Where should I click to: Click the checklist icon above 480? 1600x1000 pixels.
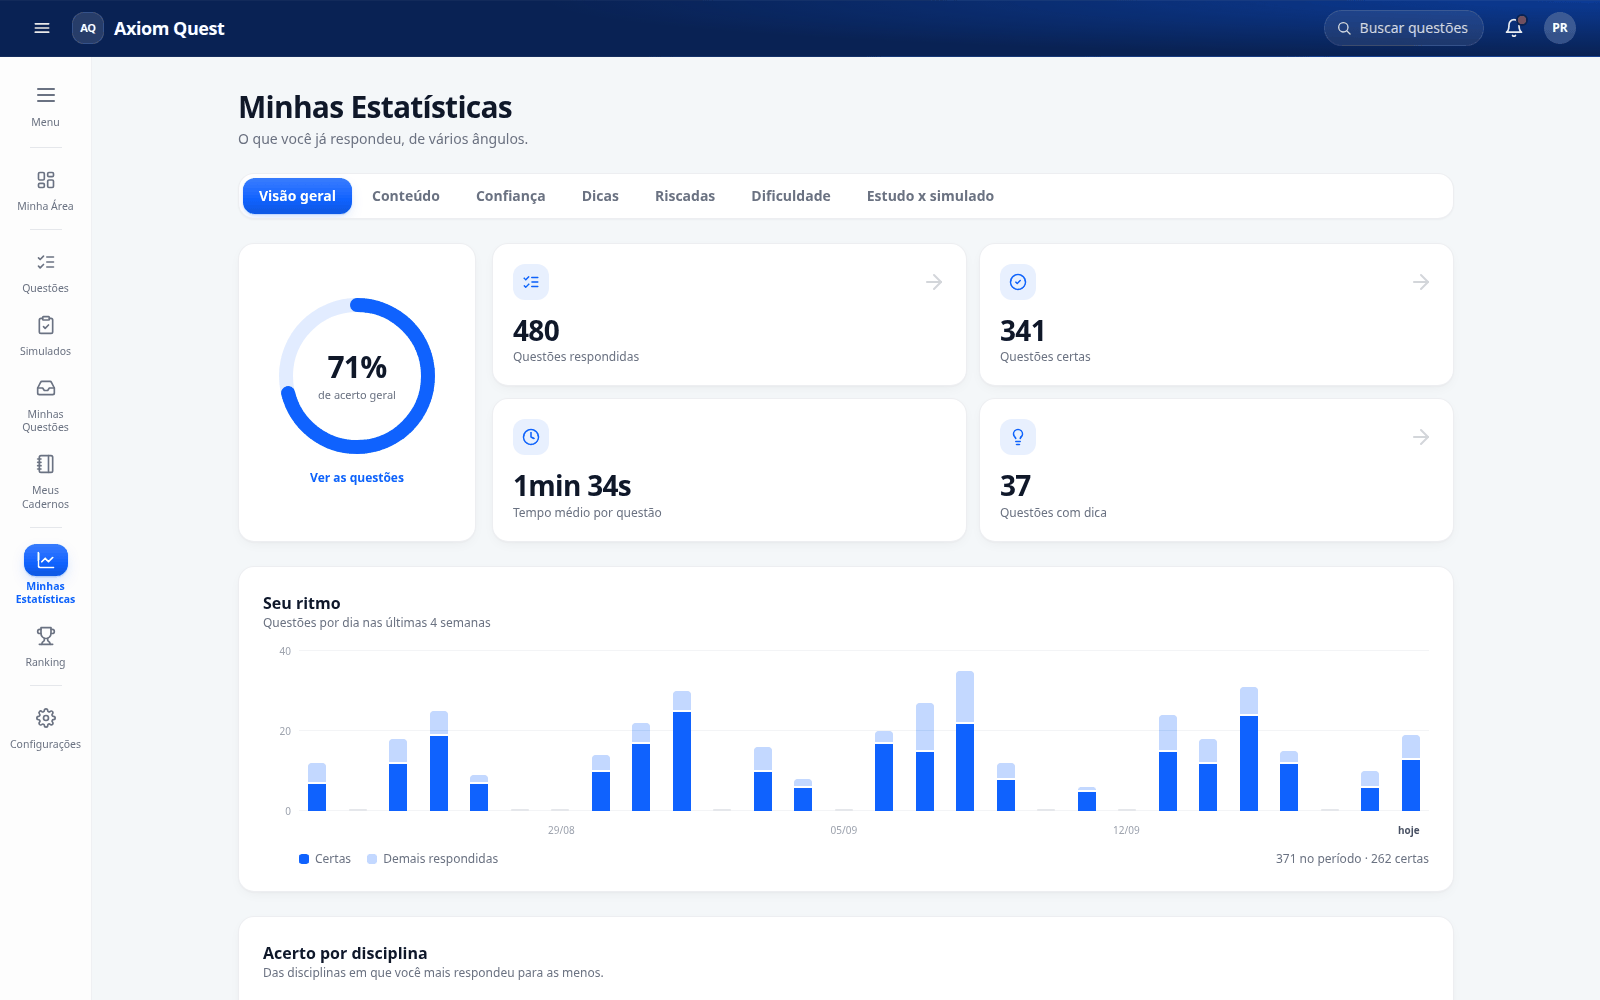tap(531, 282)
